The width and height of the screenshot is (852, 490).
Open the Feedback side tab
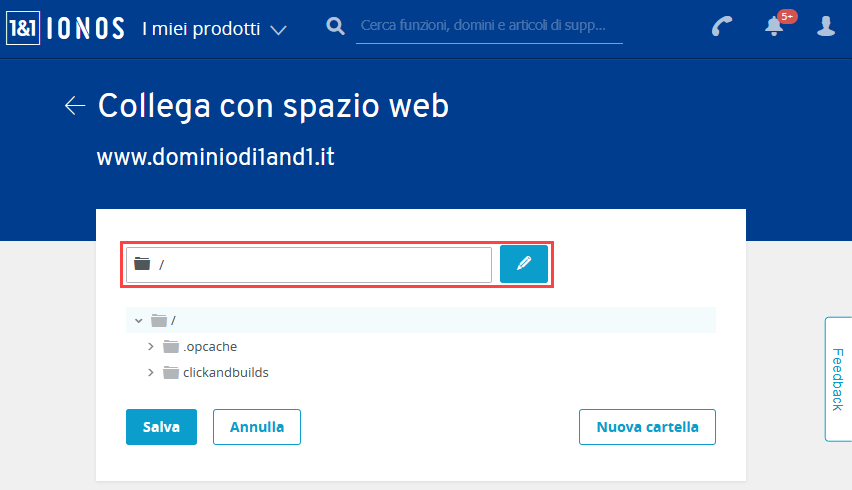point(838,379)
